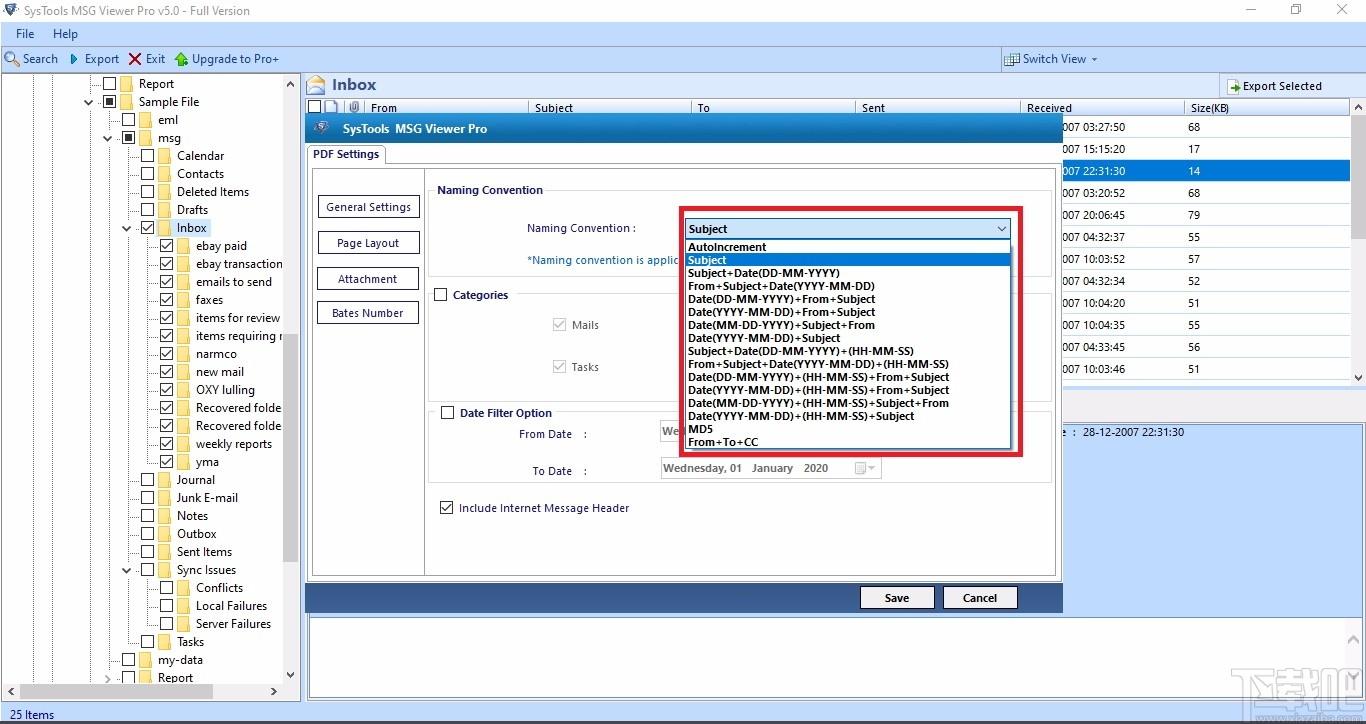Select the Deleted Items folder
1366x724 pixels.
(213, 192)
